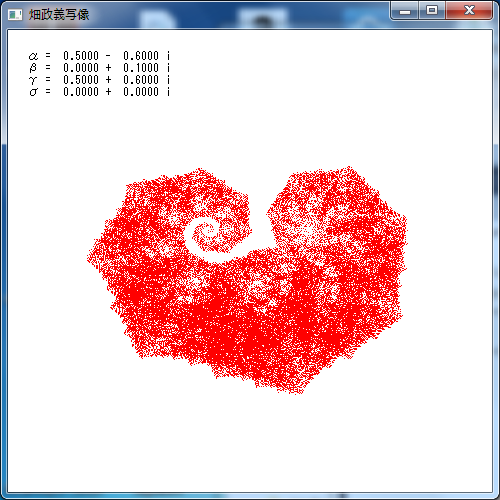Click the α real part 0.5000
Screen dimensions: 500x500
[x=81, y=56]
